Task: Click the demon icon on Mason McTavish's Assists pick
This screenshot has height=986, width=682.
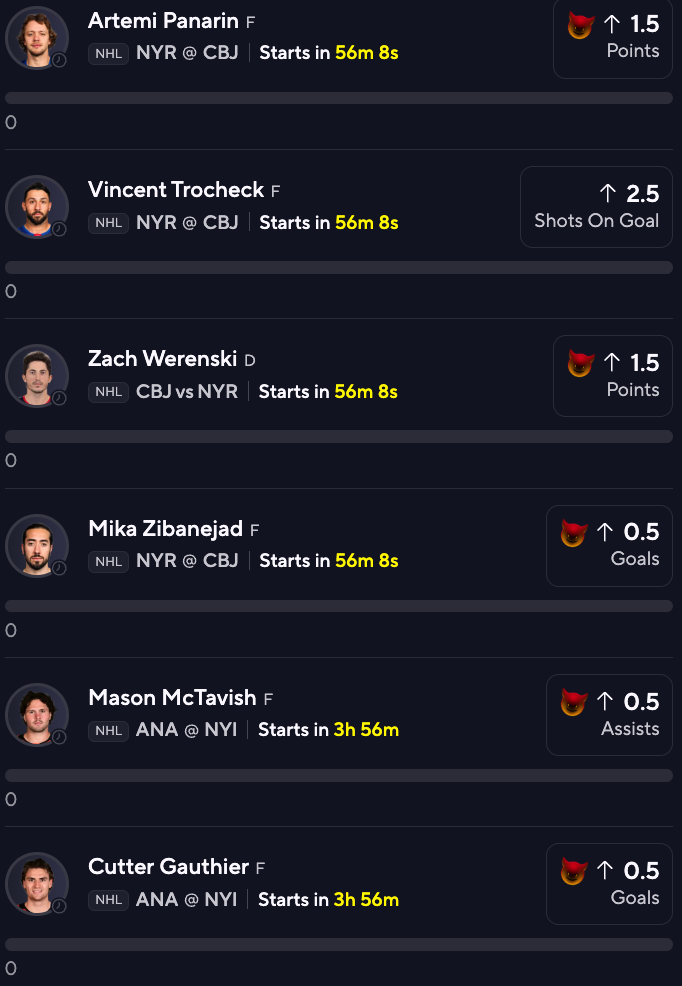Action: (x=574, y=702)
